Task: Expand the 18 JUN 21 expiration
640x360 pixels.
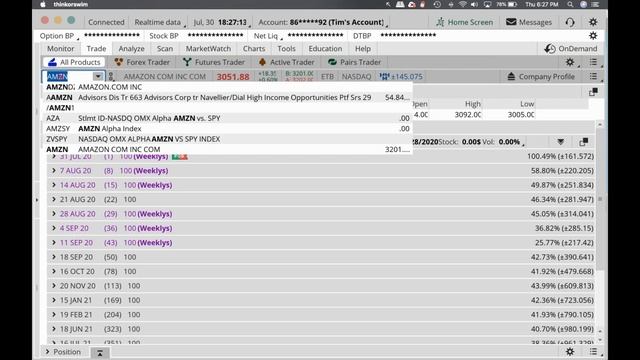Action: [53, 329]
